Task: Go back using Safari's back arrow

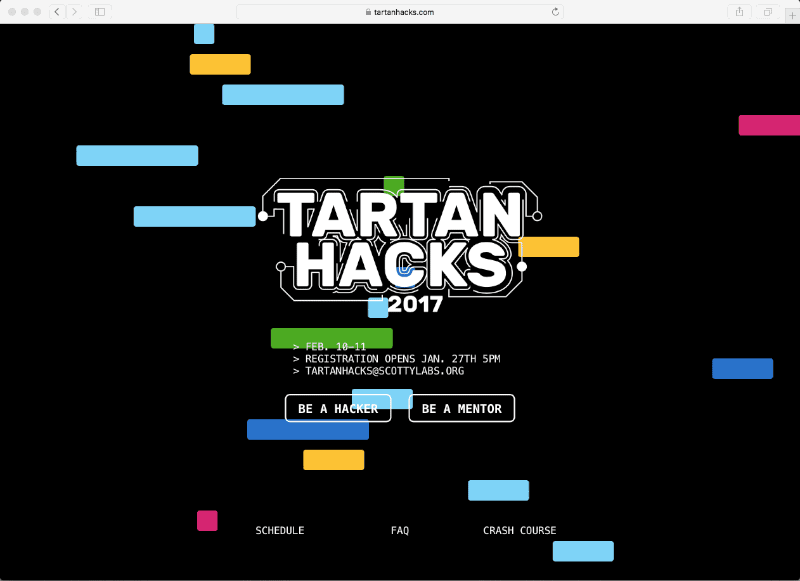Action: (57, 12)
